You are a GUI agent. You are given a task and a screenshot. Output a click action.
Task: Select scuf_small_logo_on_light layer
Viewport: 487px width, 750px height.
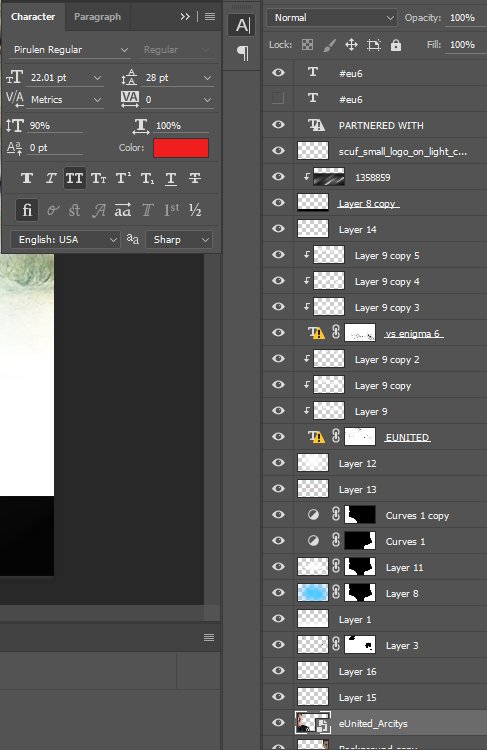tap(375, 151)
